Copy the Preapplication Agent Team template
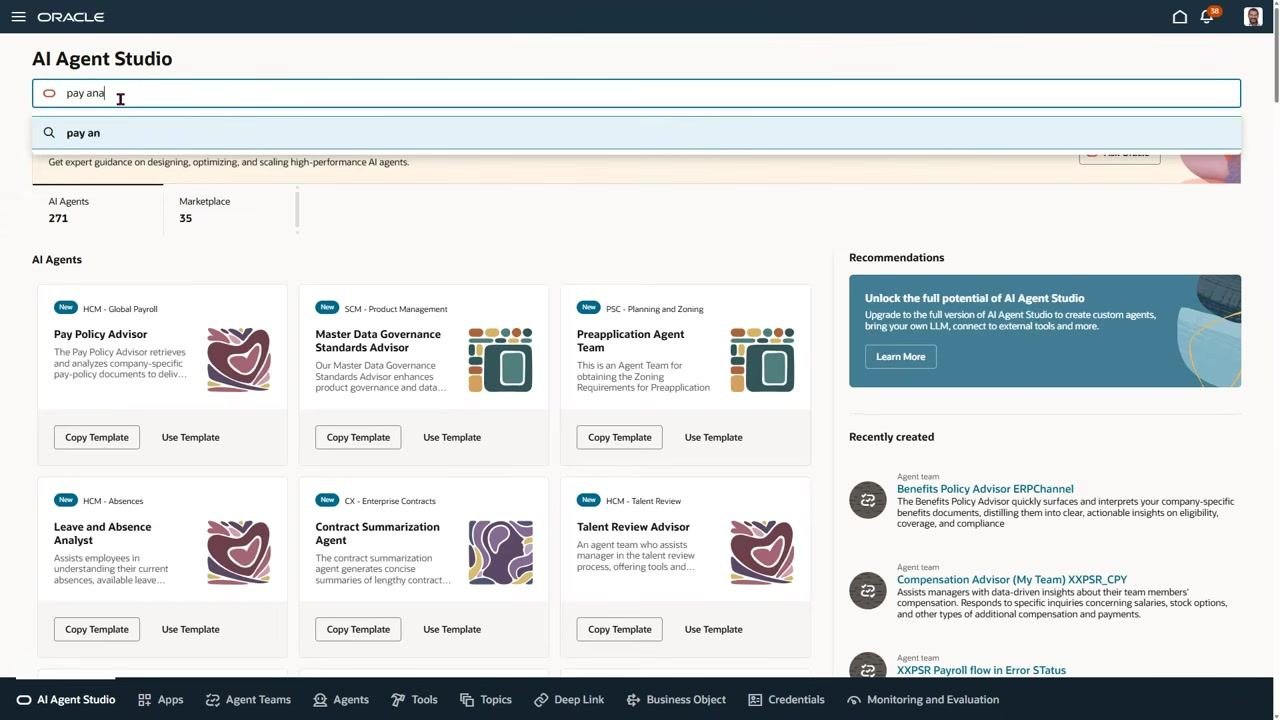This screenshot has width=1280, height=720. point(620,437)
